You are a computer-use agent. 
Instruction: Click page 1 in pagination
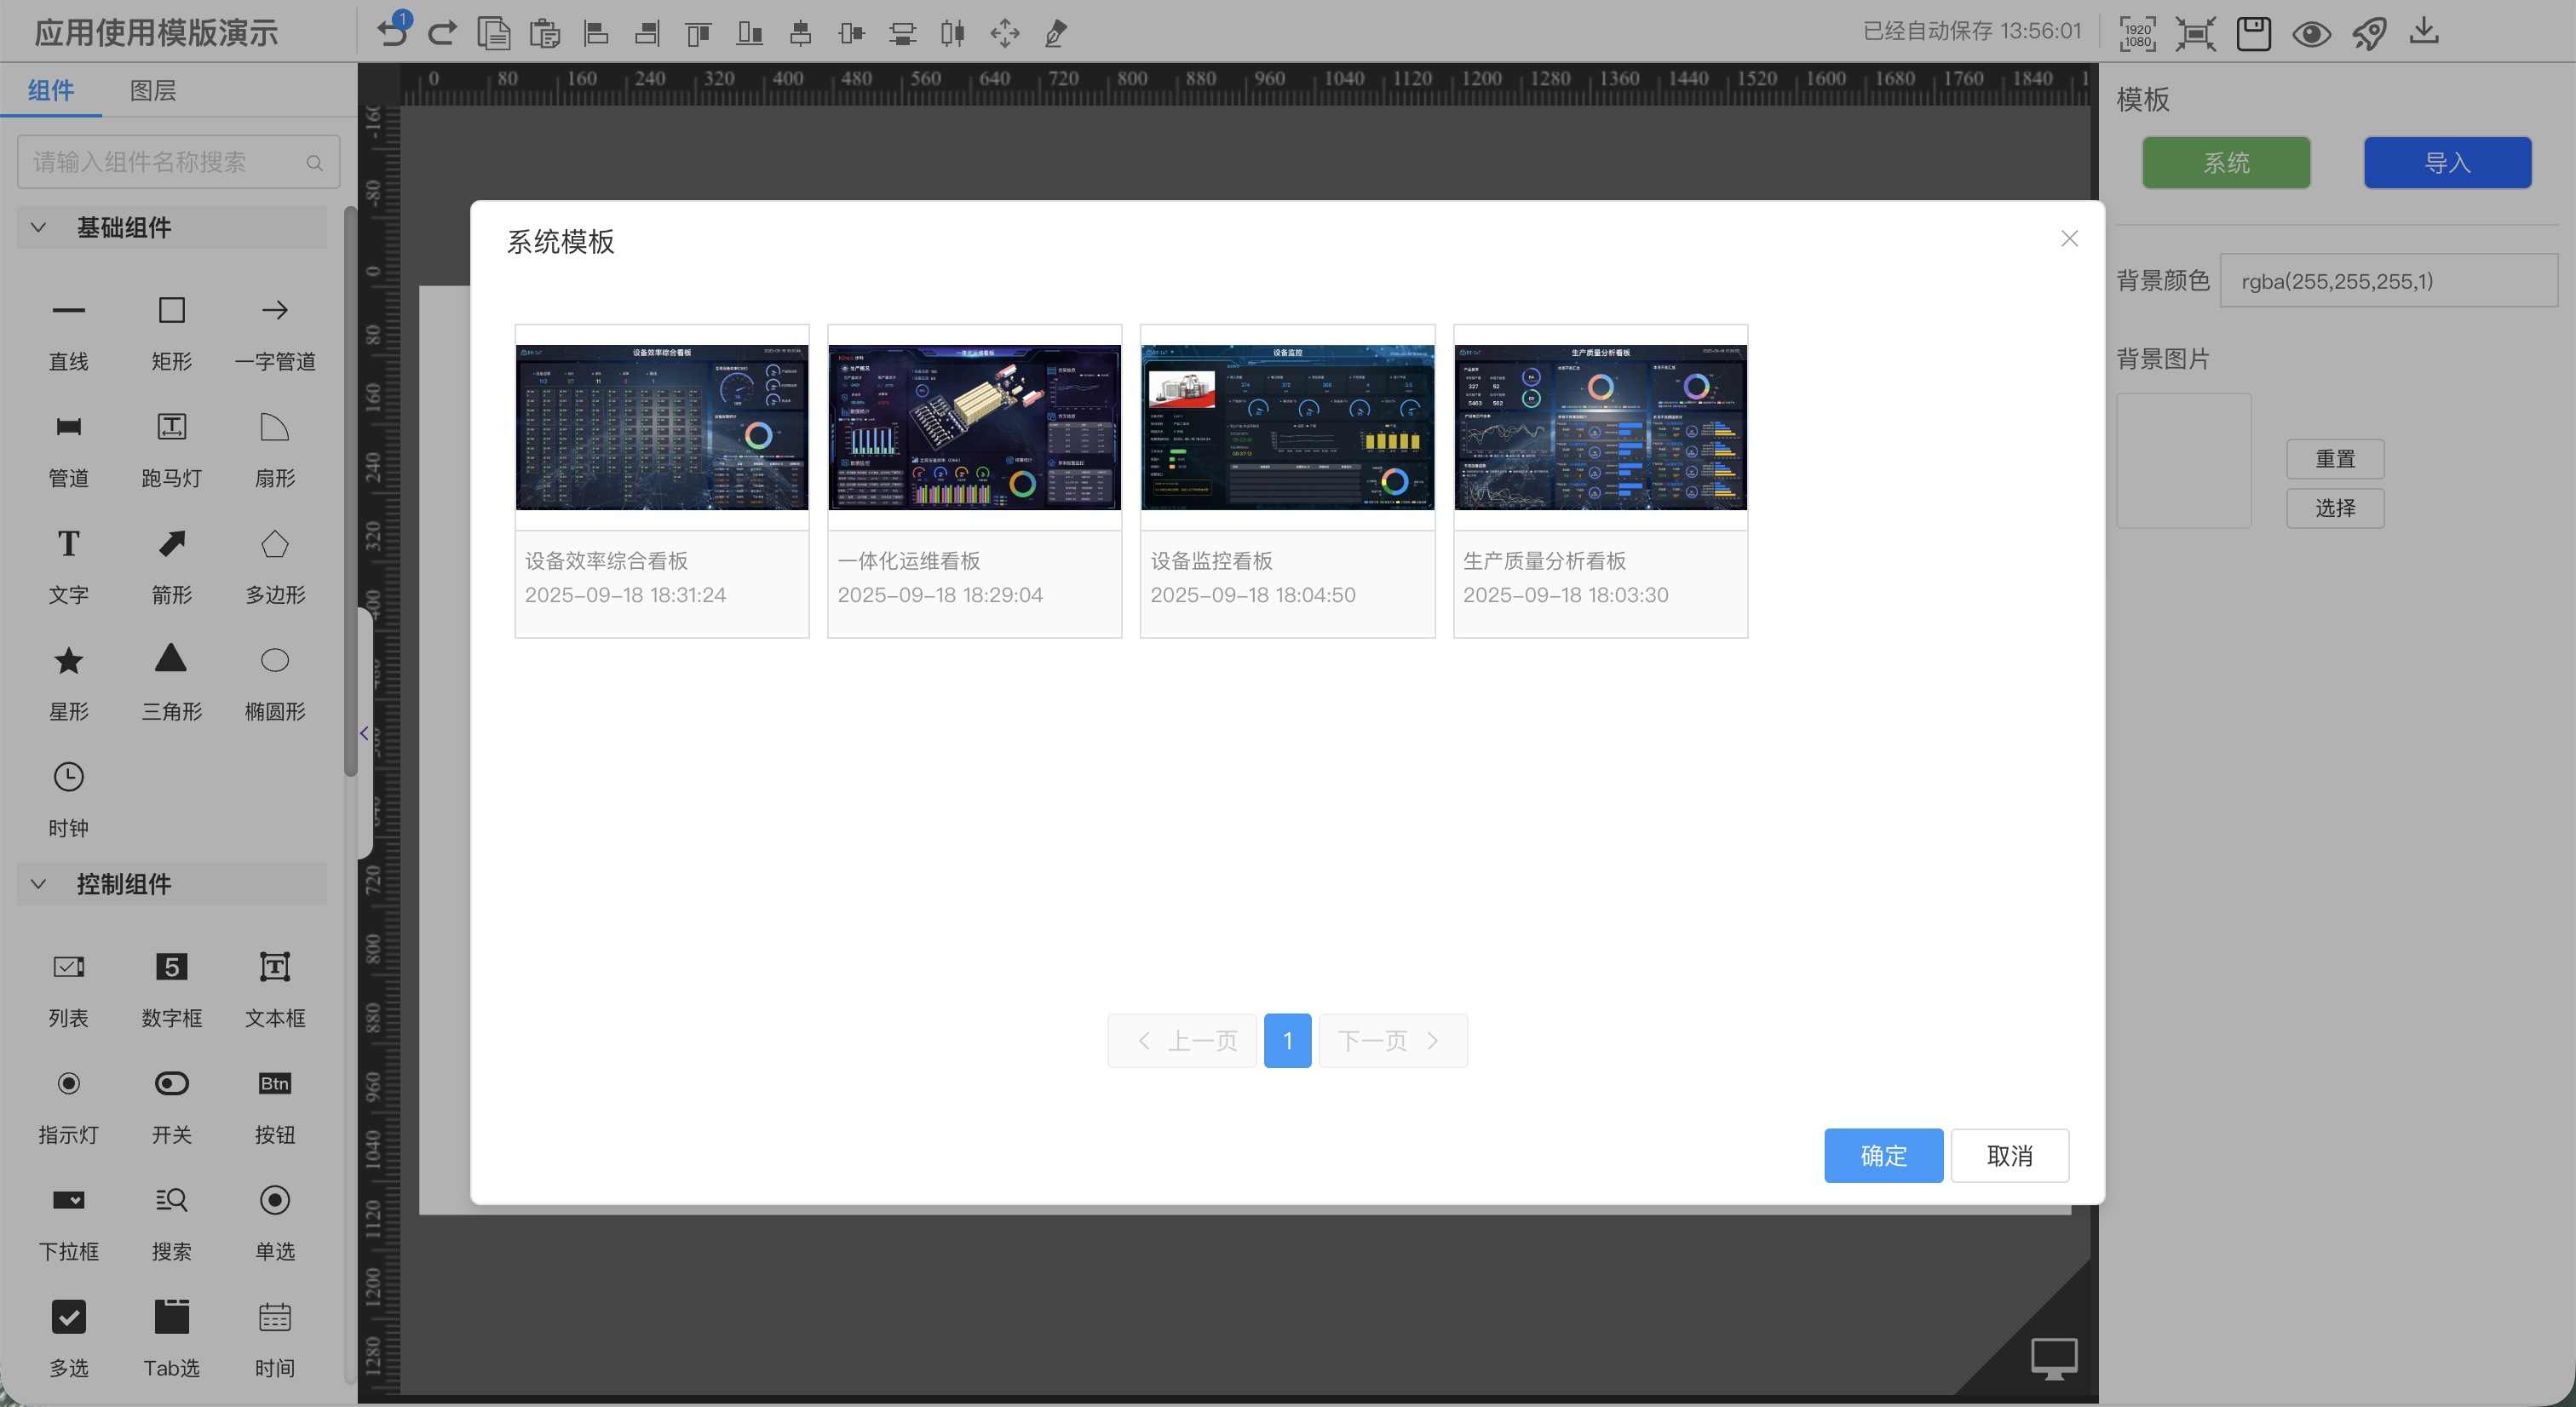(x=1287, y=1040)
